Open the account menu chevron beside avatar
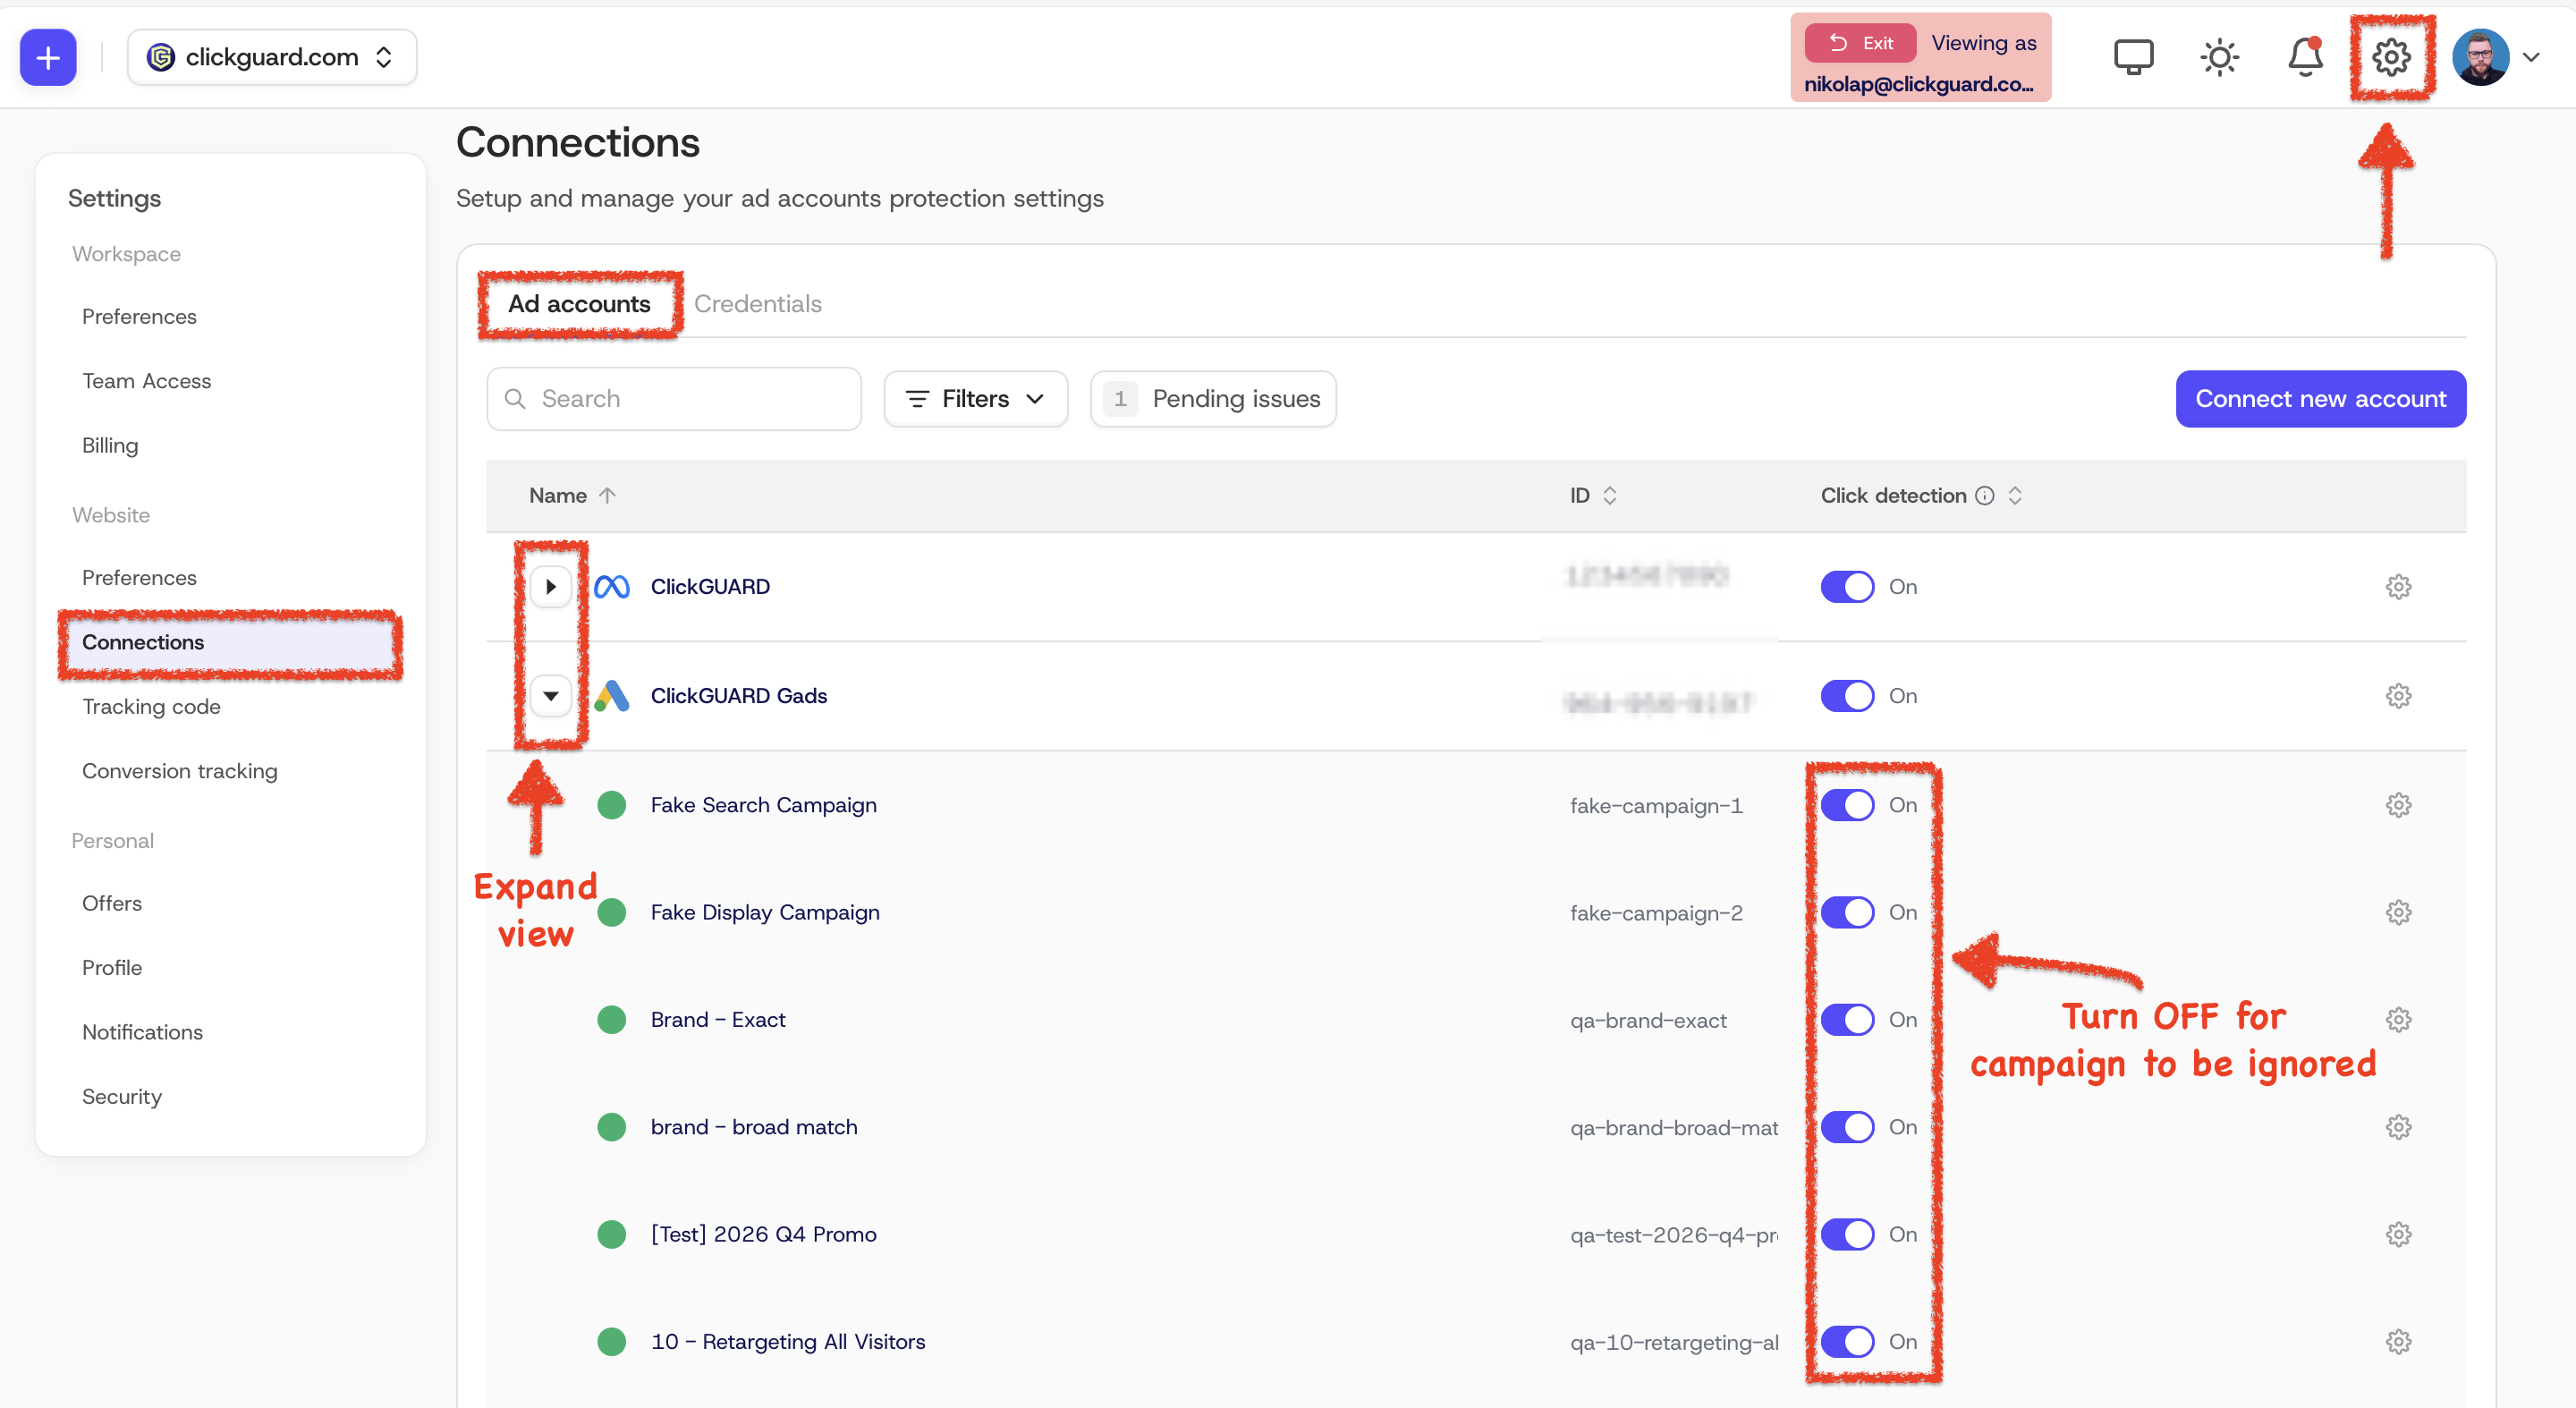 [x=2531, y=57]
